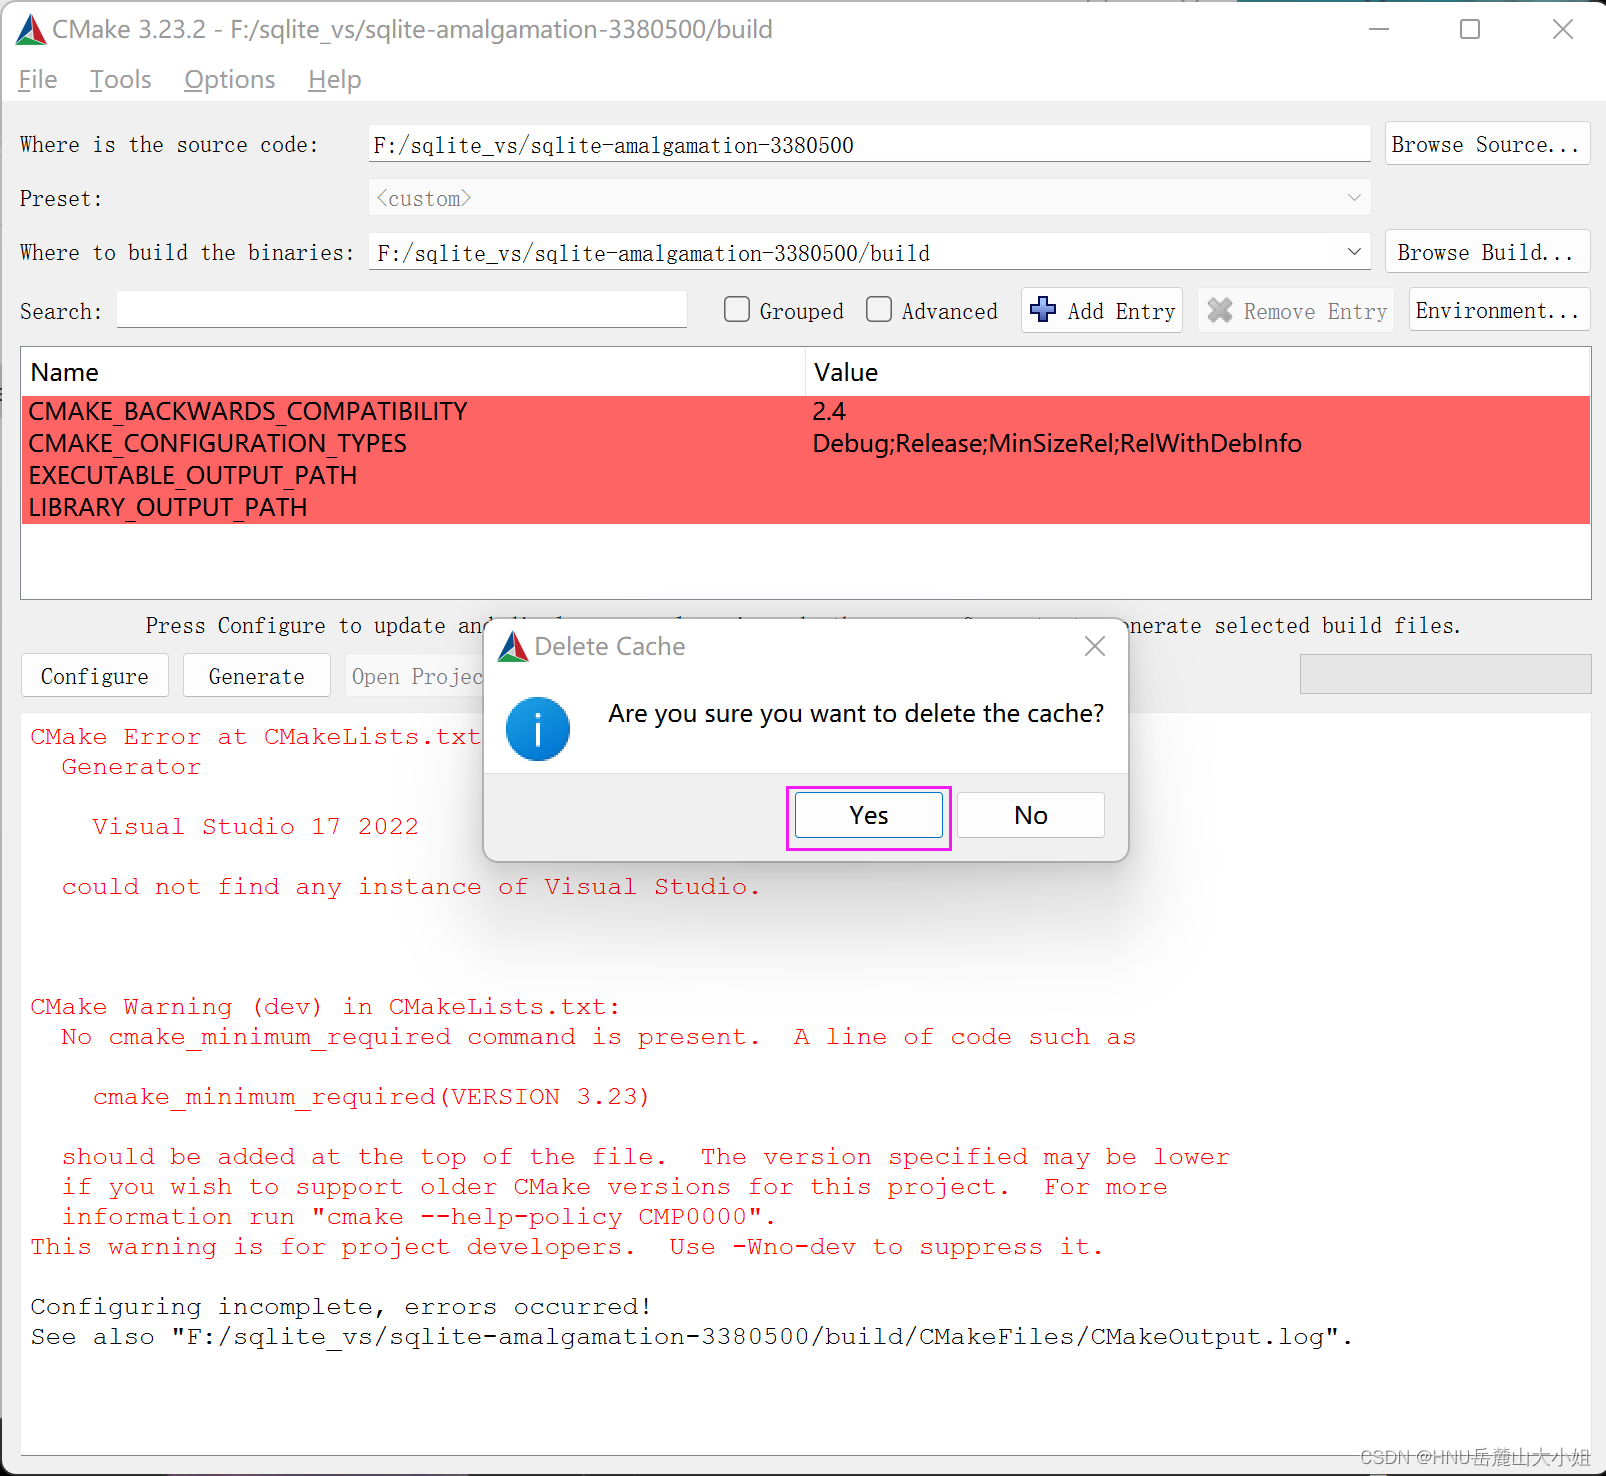This screenshot has width=1606, height=1476.
Task: Maximize the CMake window
Action: pyautogui.click(x=1470, y=30)
